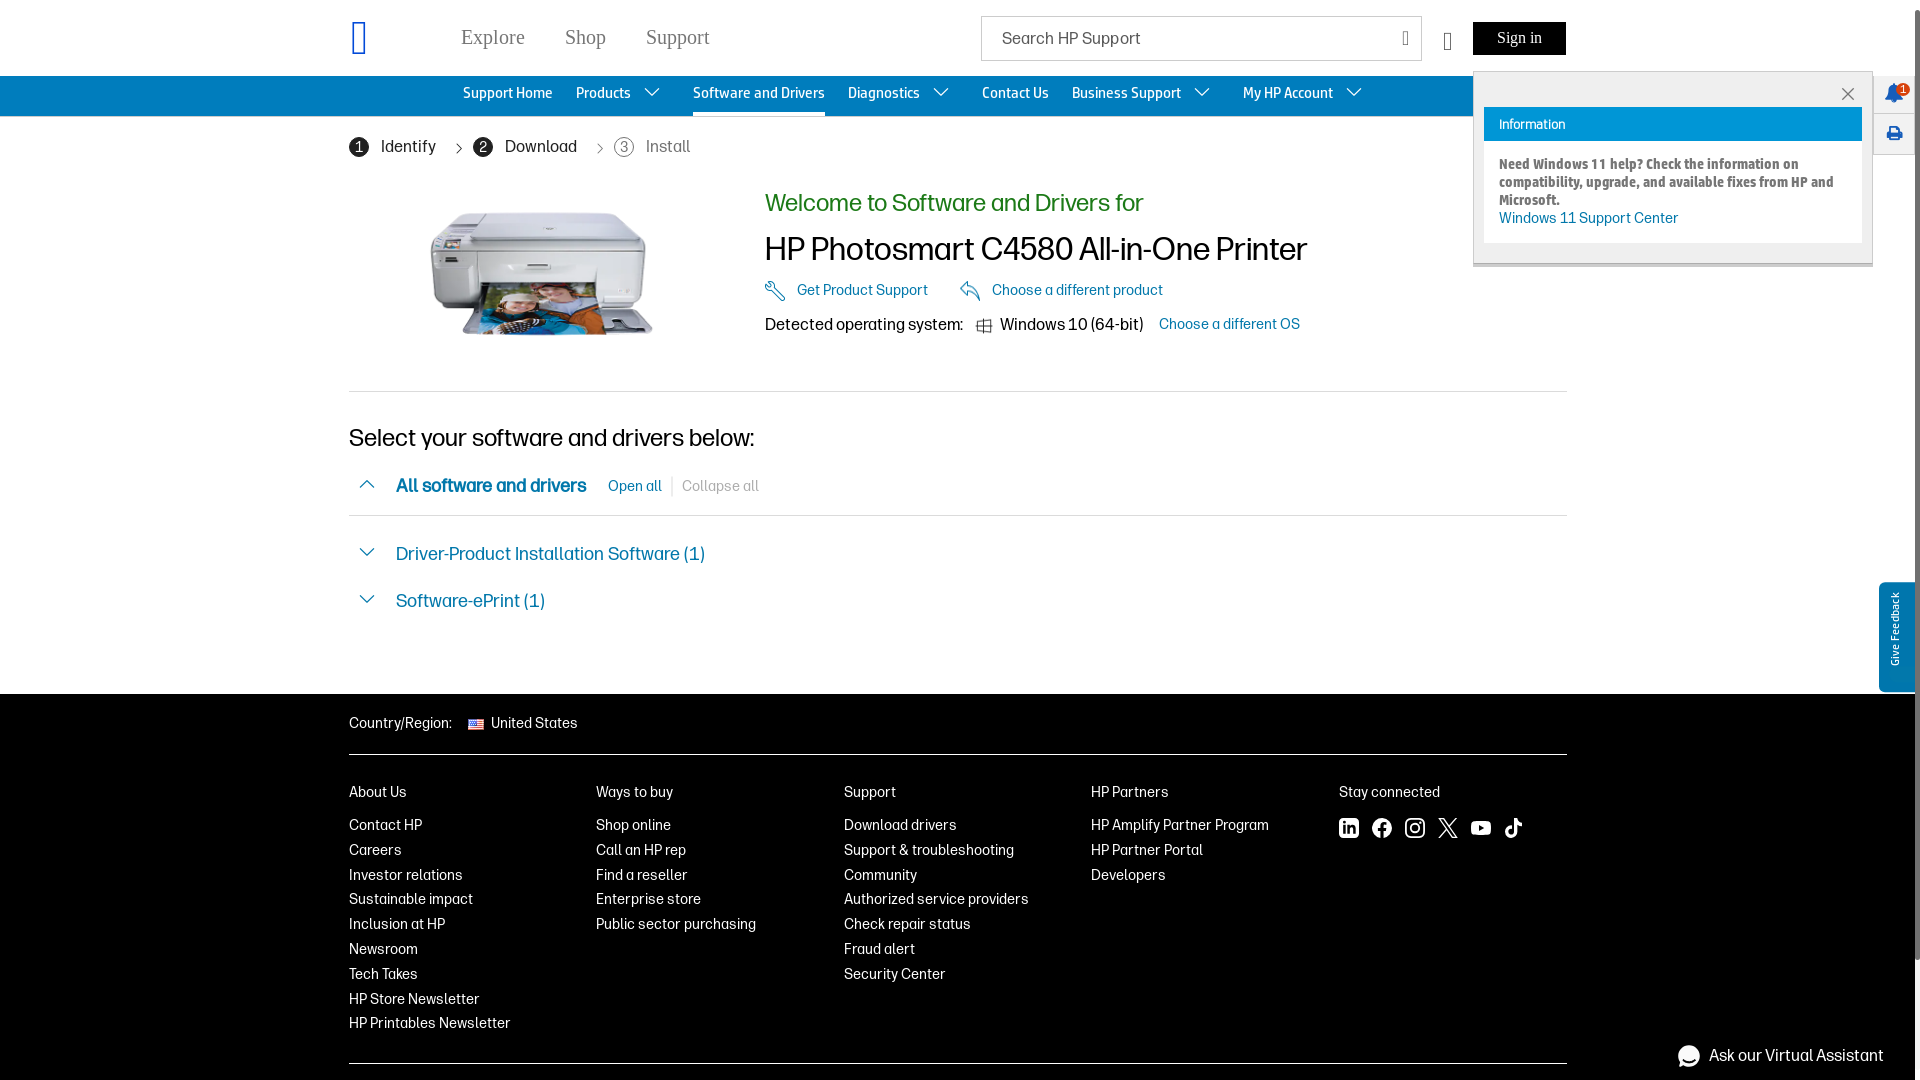Expand Software-ePrint section
The image size is (1920, 1080).
pyautogui.click(x=367, y=600)
